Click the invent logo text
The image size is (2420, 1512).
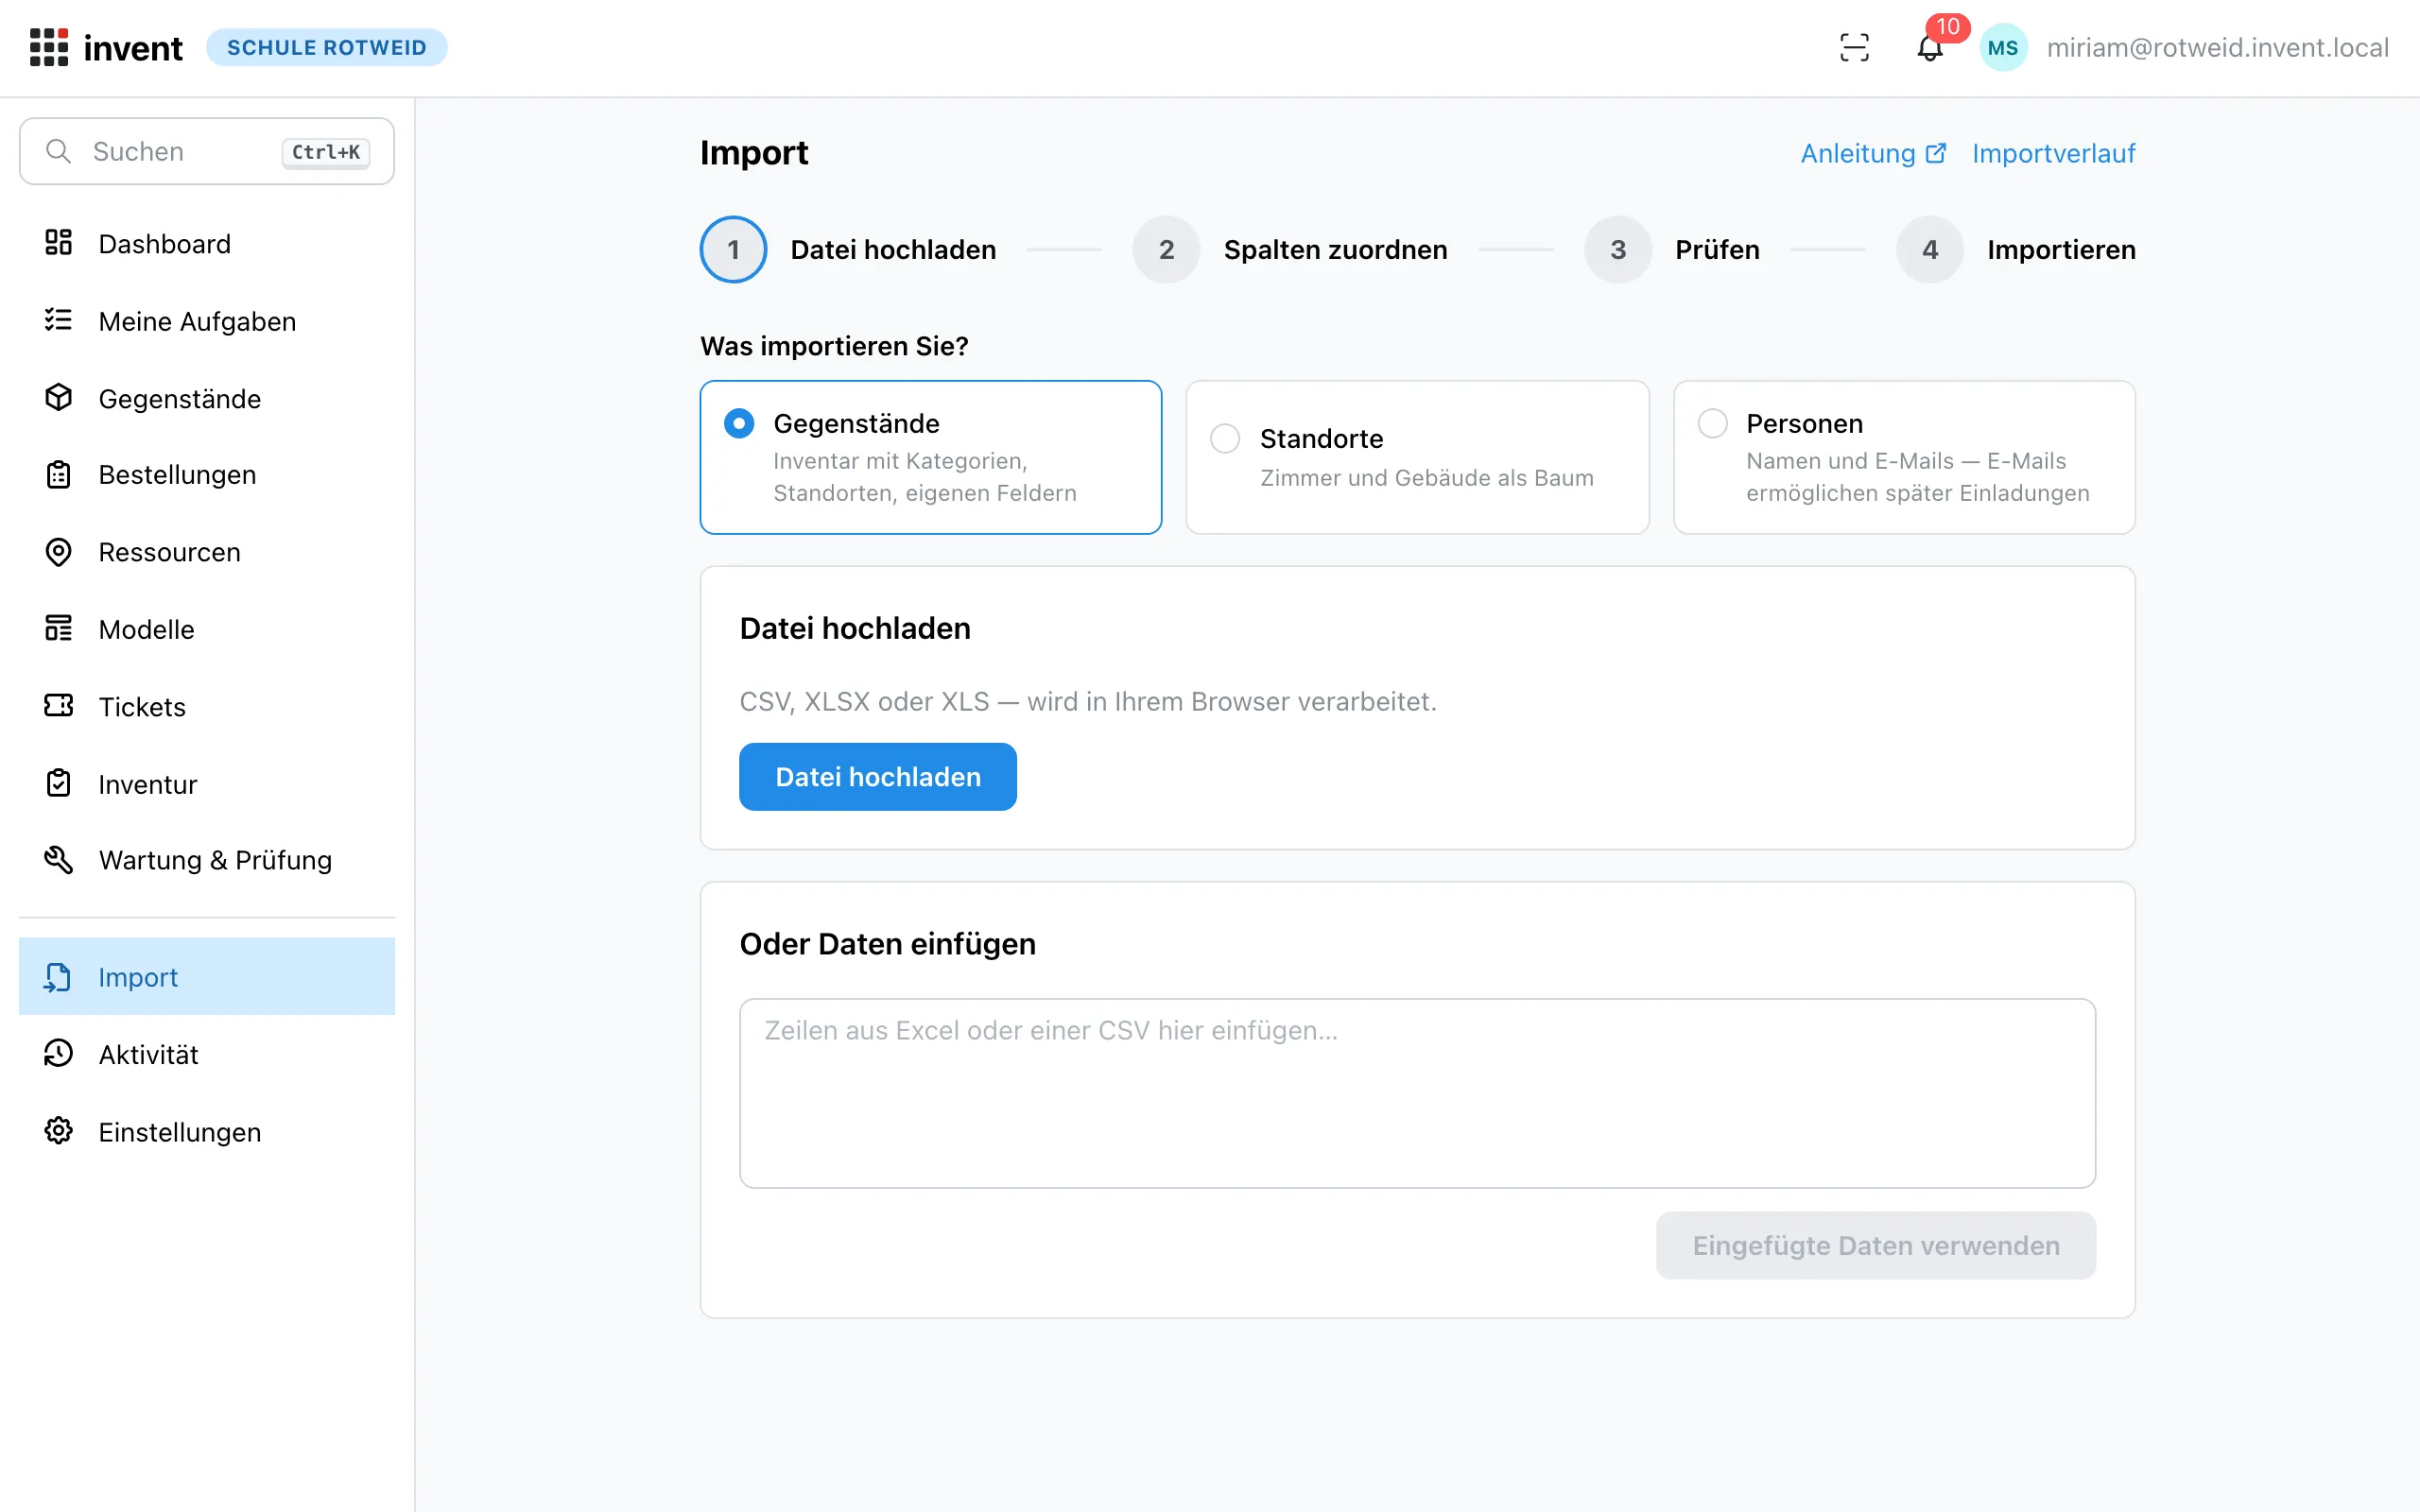tap(133, 48)
